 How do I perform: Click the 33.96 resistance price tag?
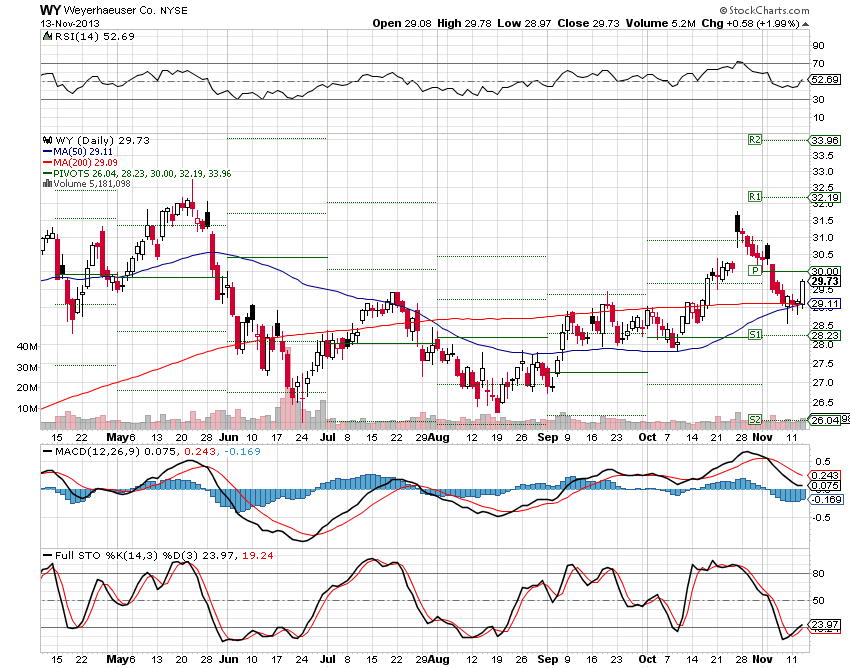[825, 140]
